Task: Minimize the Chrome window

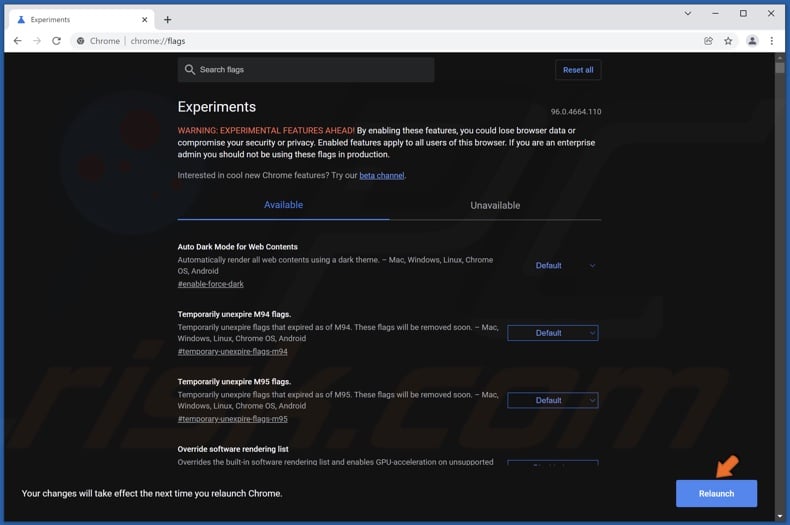Action: tap(715, 14)
